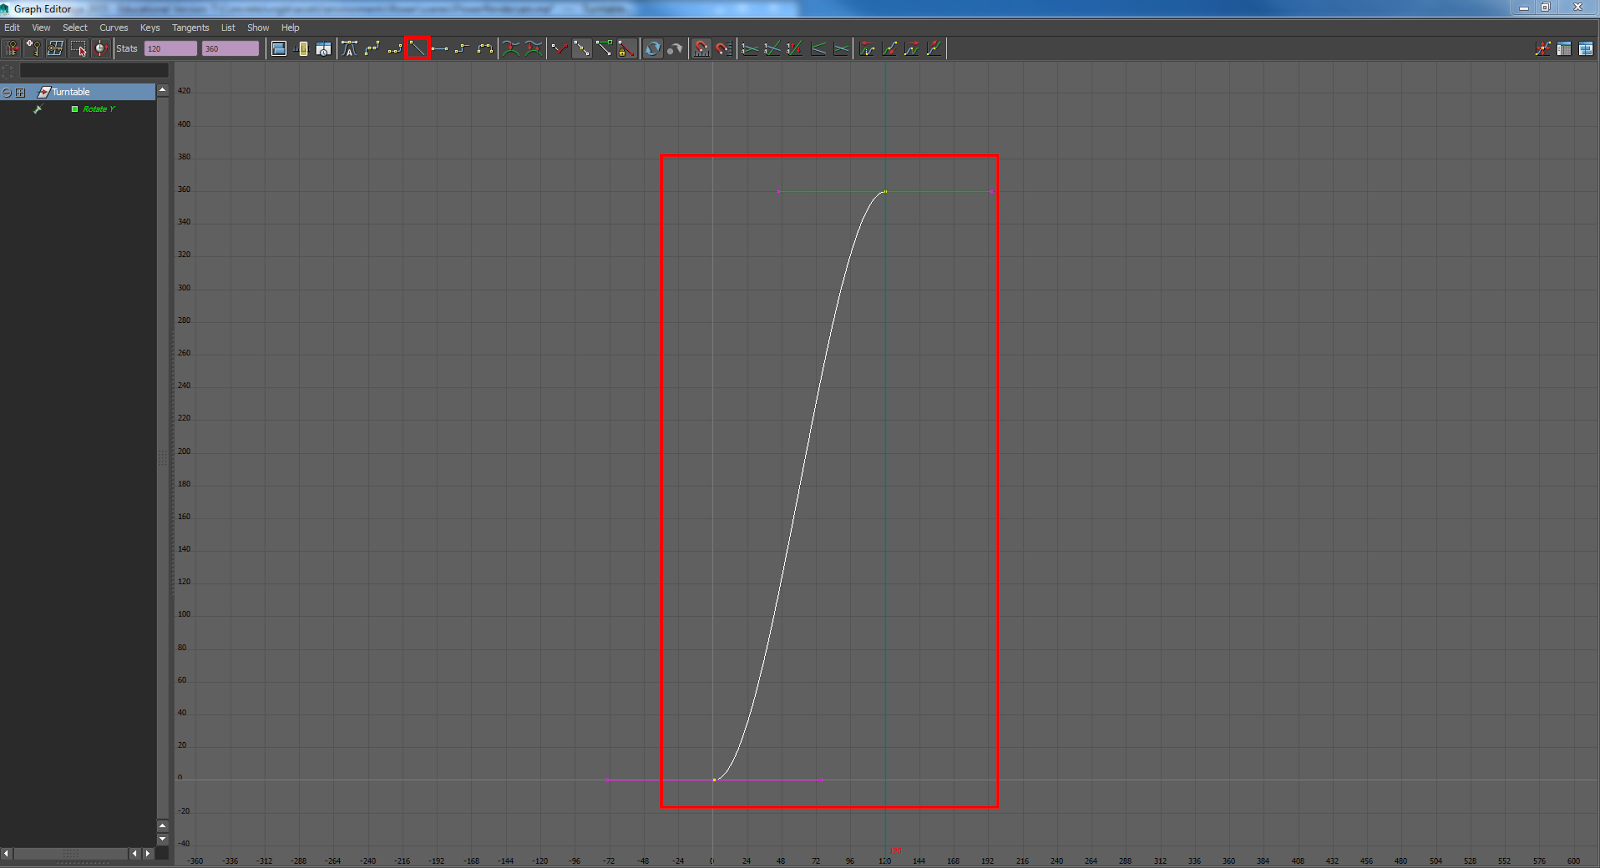The width and height of the screenshot is (1600, 868).
Task: Toggle Stacked curve display icon
Action: click(818, 48)
